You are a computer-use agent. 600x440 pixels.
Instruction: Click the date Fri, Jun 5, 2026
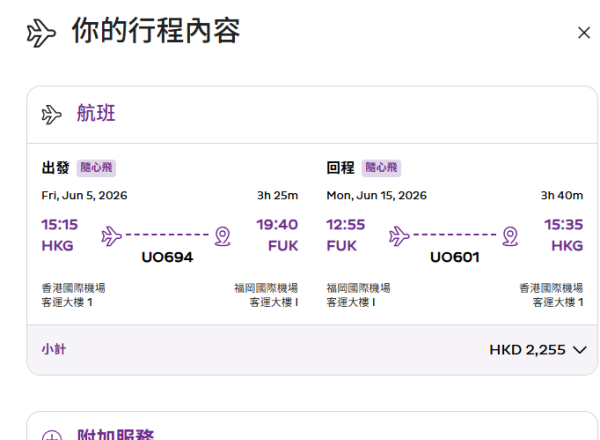coord(84,196)
